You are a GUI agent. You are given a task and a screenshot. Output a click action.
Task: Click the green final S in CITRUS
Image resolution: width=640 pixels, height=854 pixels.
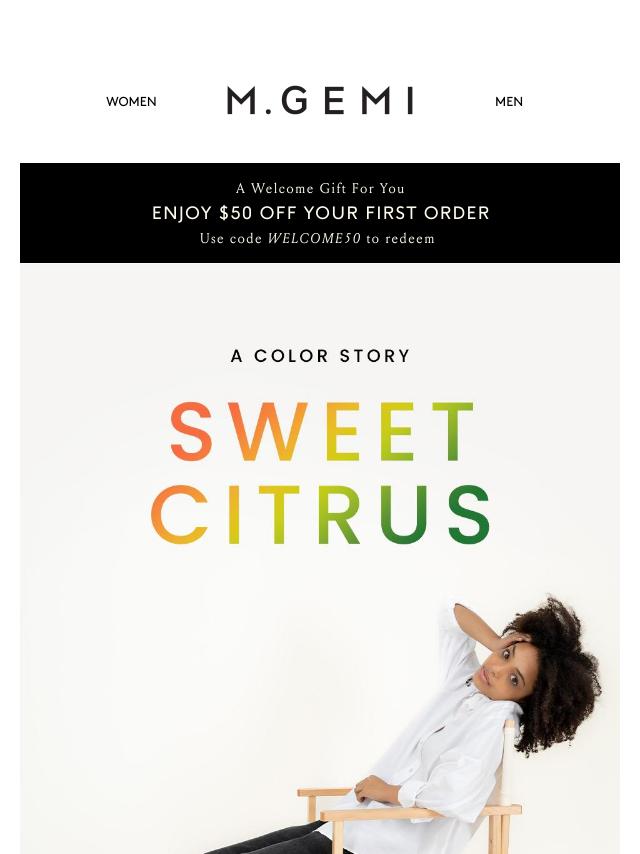click(x=468, y=515)
